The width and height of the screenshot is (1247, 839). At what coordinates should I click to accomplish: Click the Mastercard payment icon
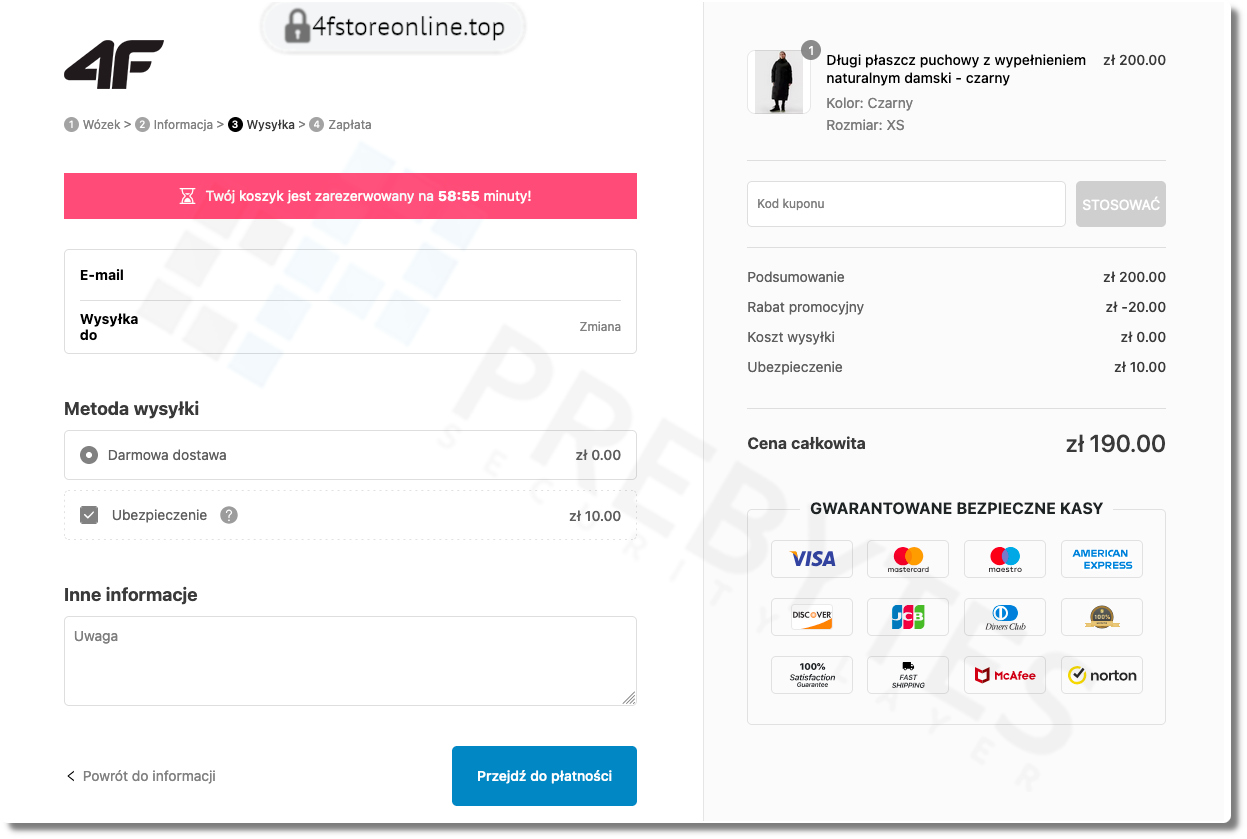pyautogui.click(x=908, y=559)
